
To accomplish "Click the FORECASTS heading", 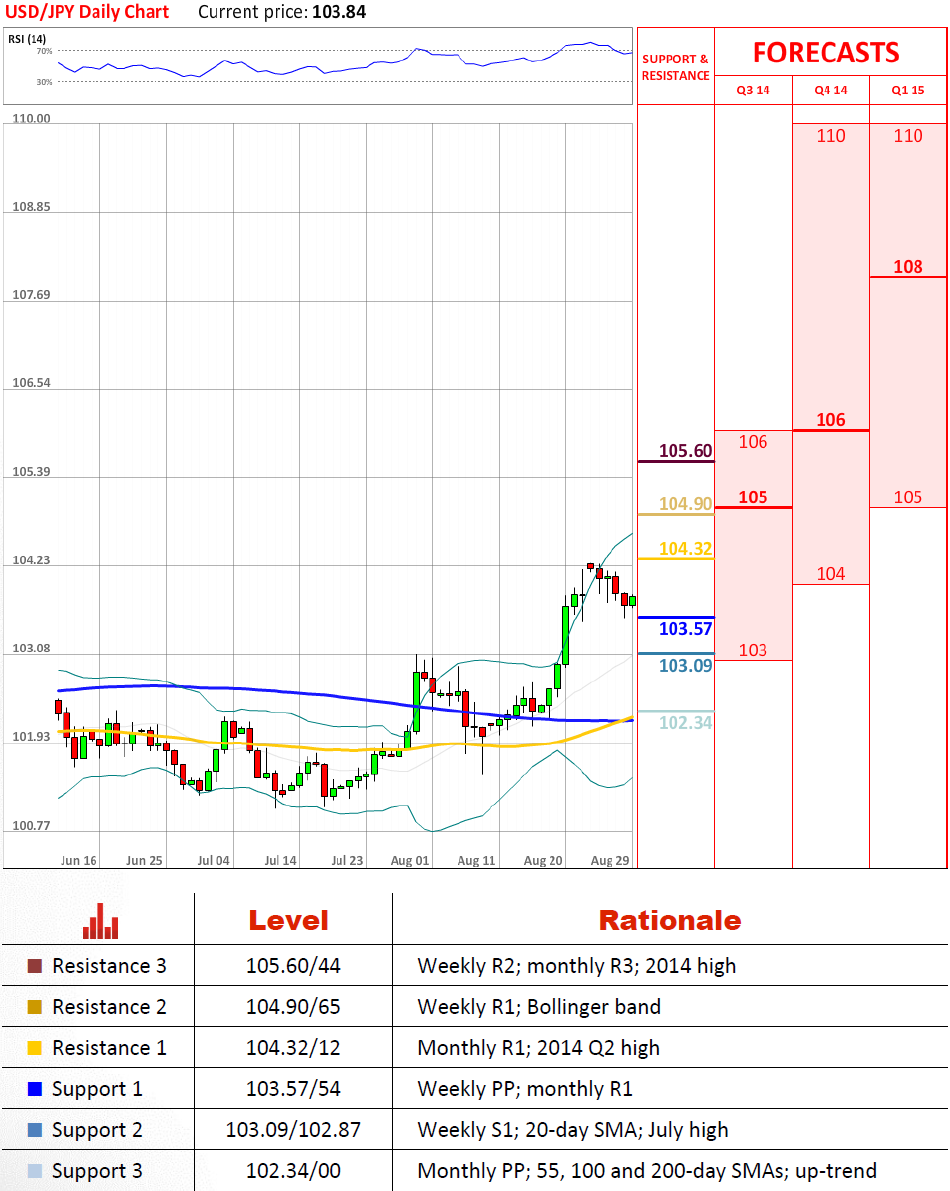I will pyautogui.click(x=826, y=52).
